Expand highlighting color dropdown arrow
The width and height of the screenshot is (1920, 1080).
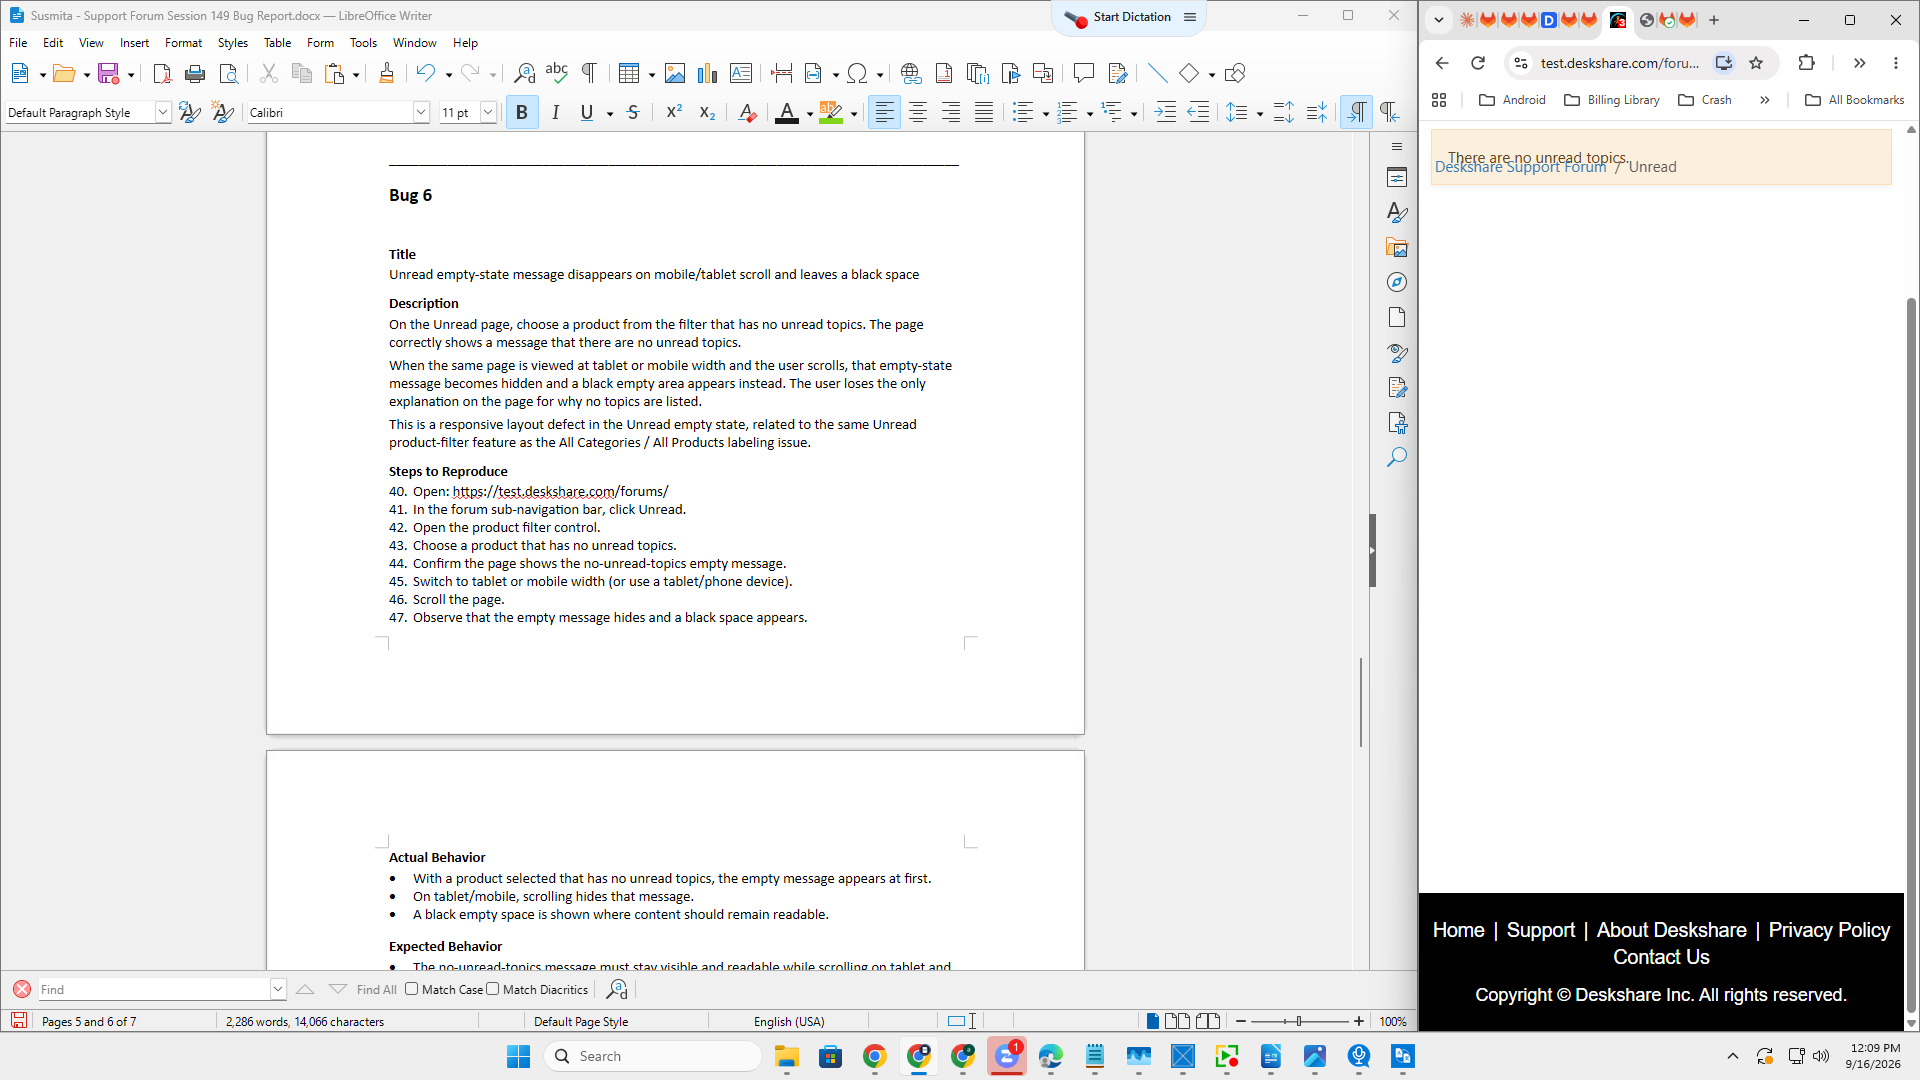tap(854, 114)
